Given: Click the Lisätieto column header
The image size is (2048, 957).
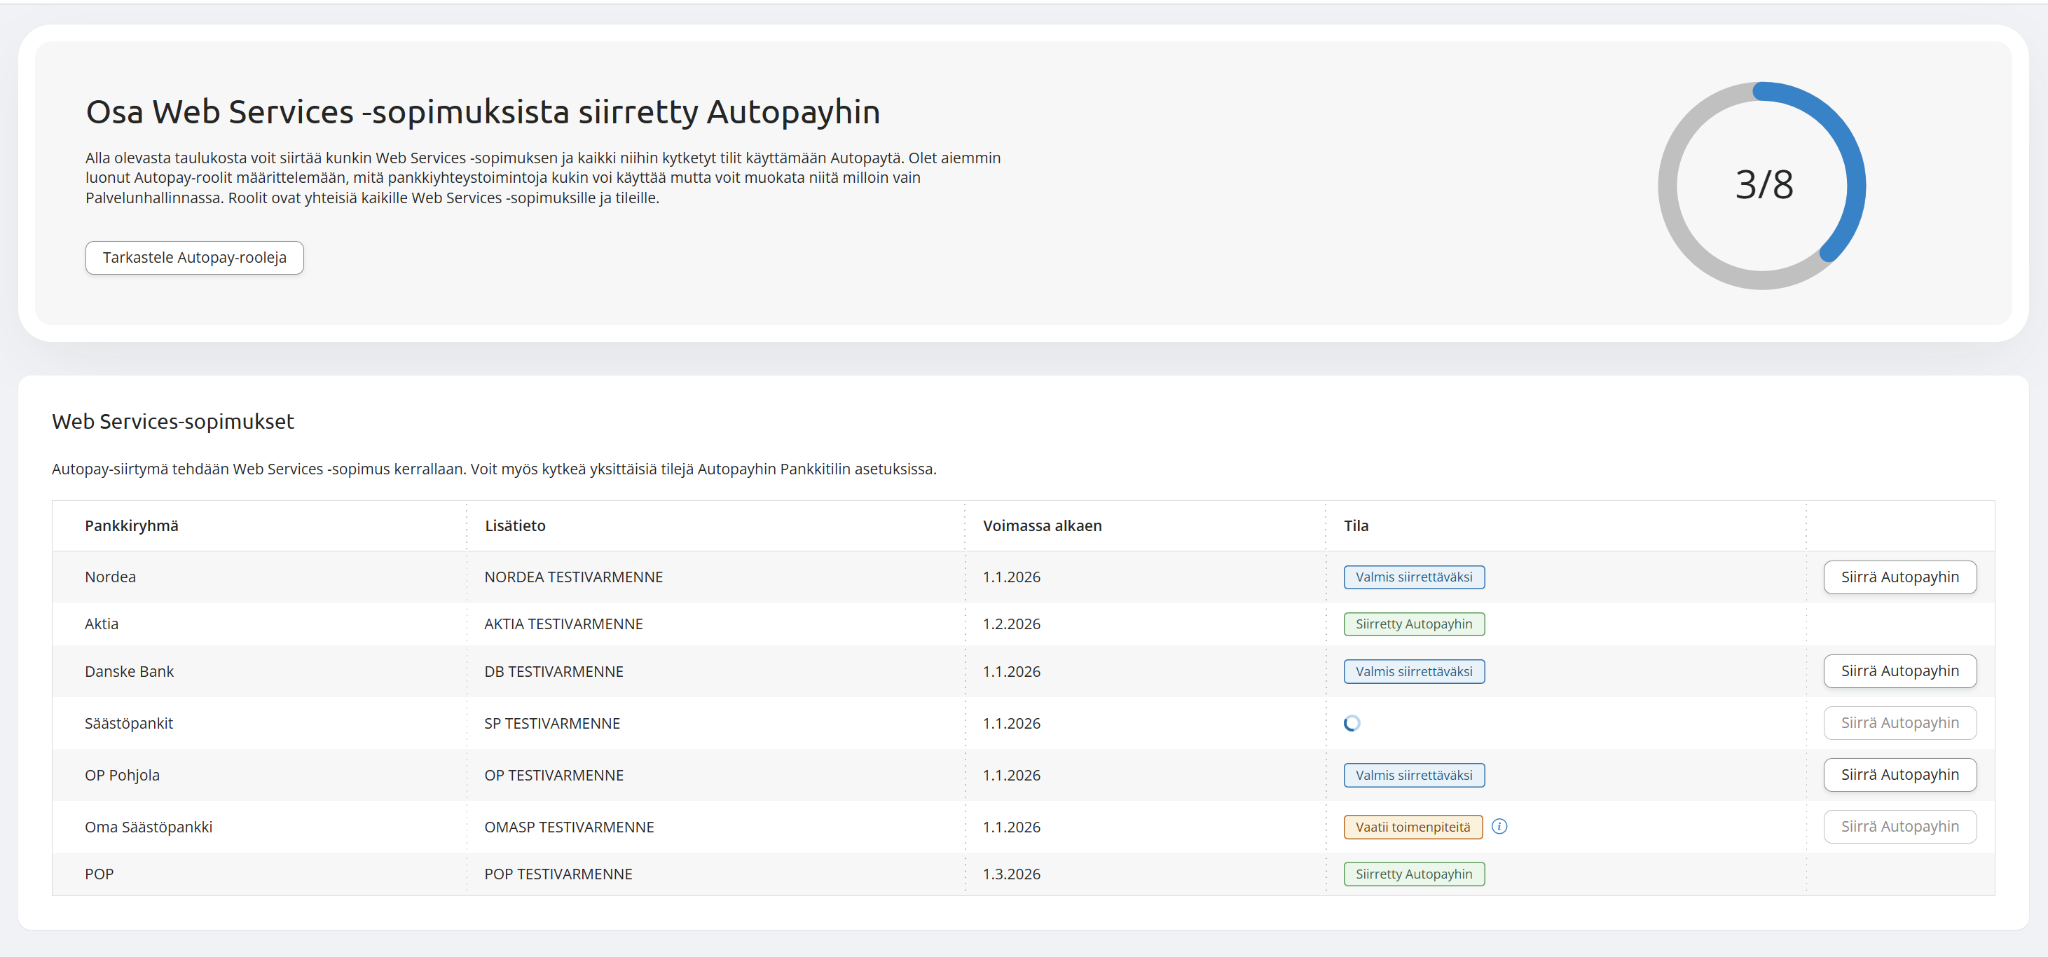Looking at the screenshot, I should click(515, 526).
